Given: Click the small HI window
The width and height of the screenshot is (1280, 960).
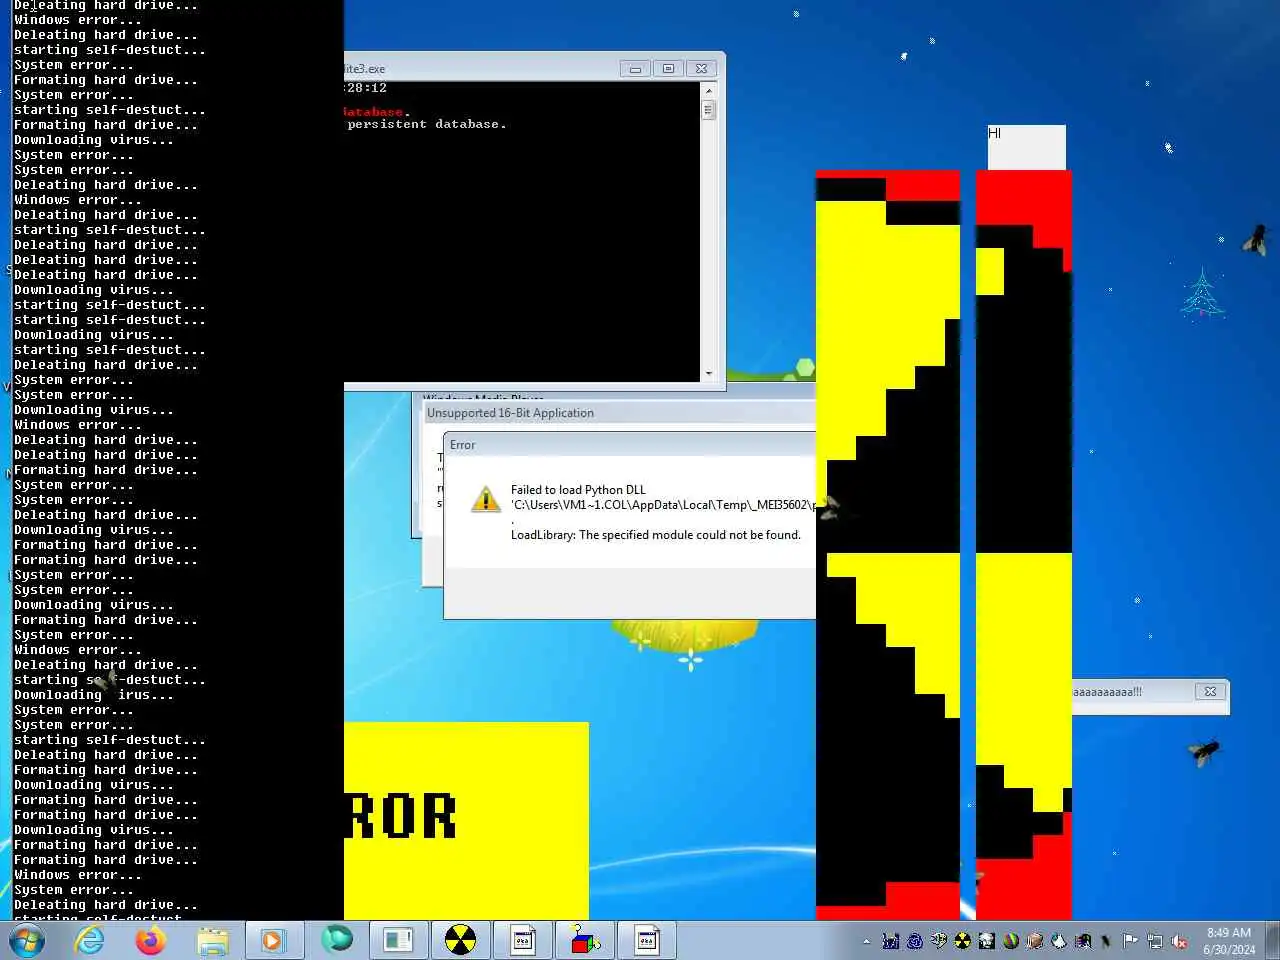Looking at the screenshot, I should click(x=1027, y=148).
